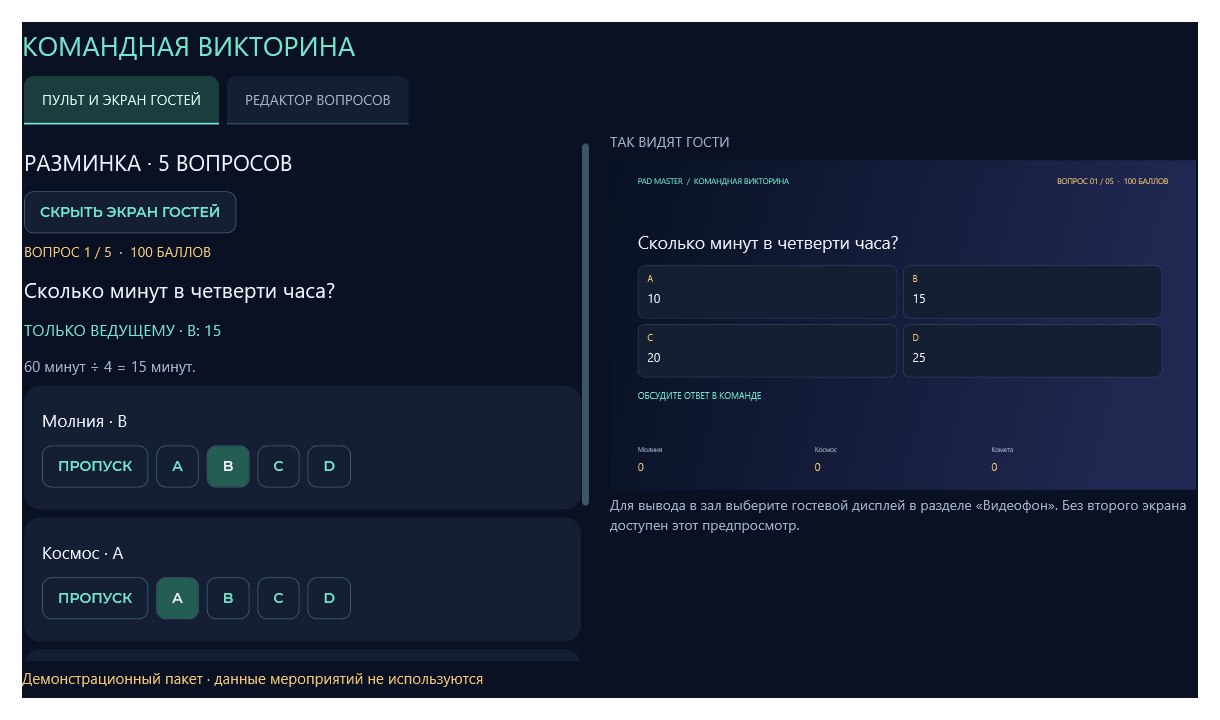
Task: Click the Видеофон guest display instruction text
Action: pos(898,515)
